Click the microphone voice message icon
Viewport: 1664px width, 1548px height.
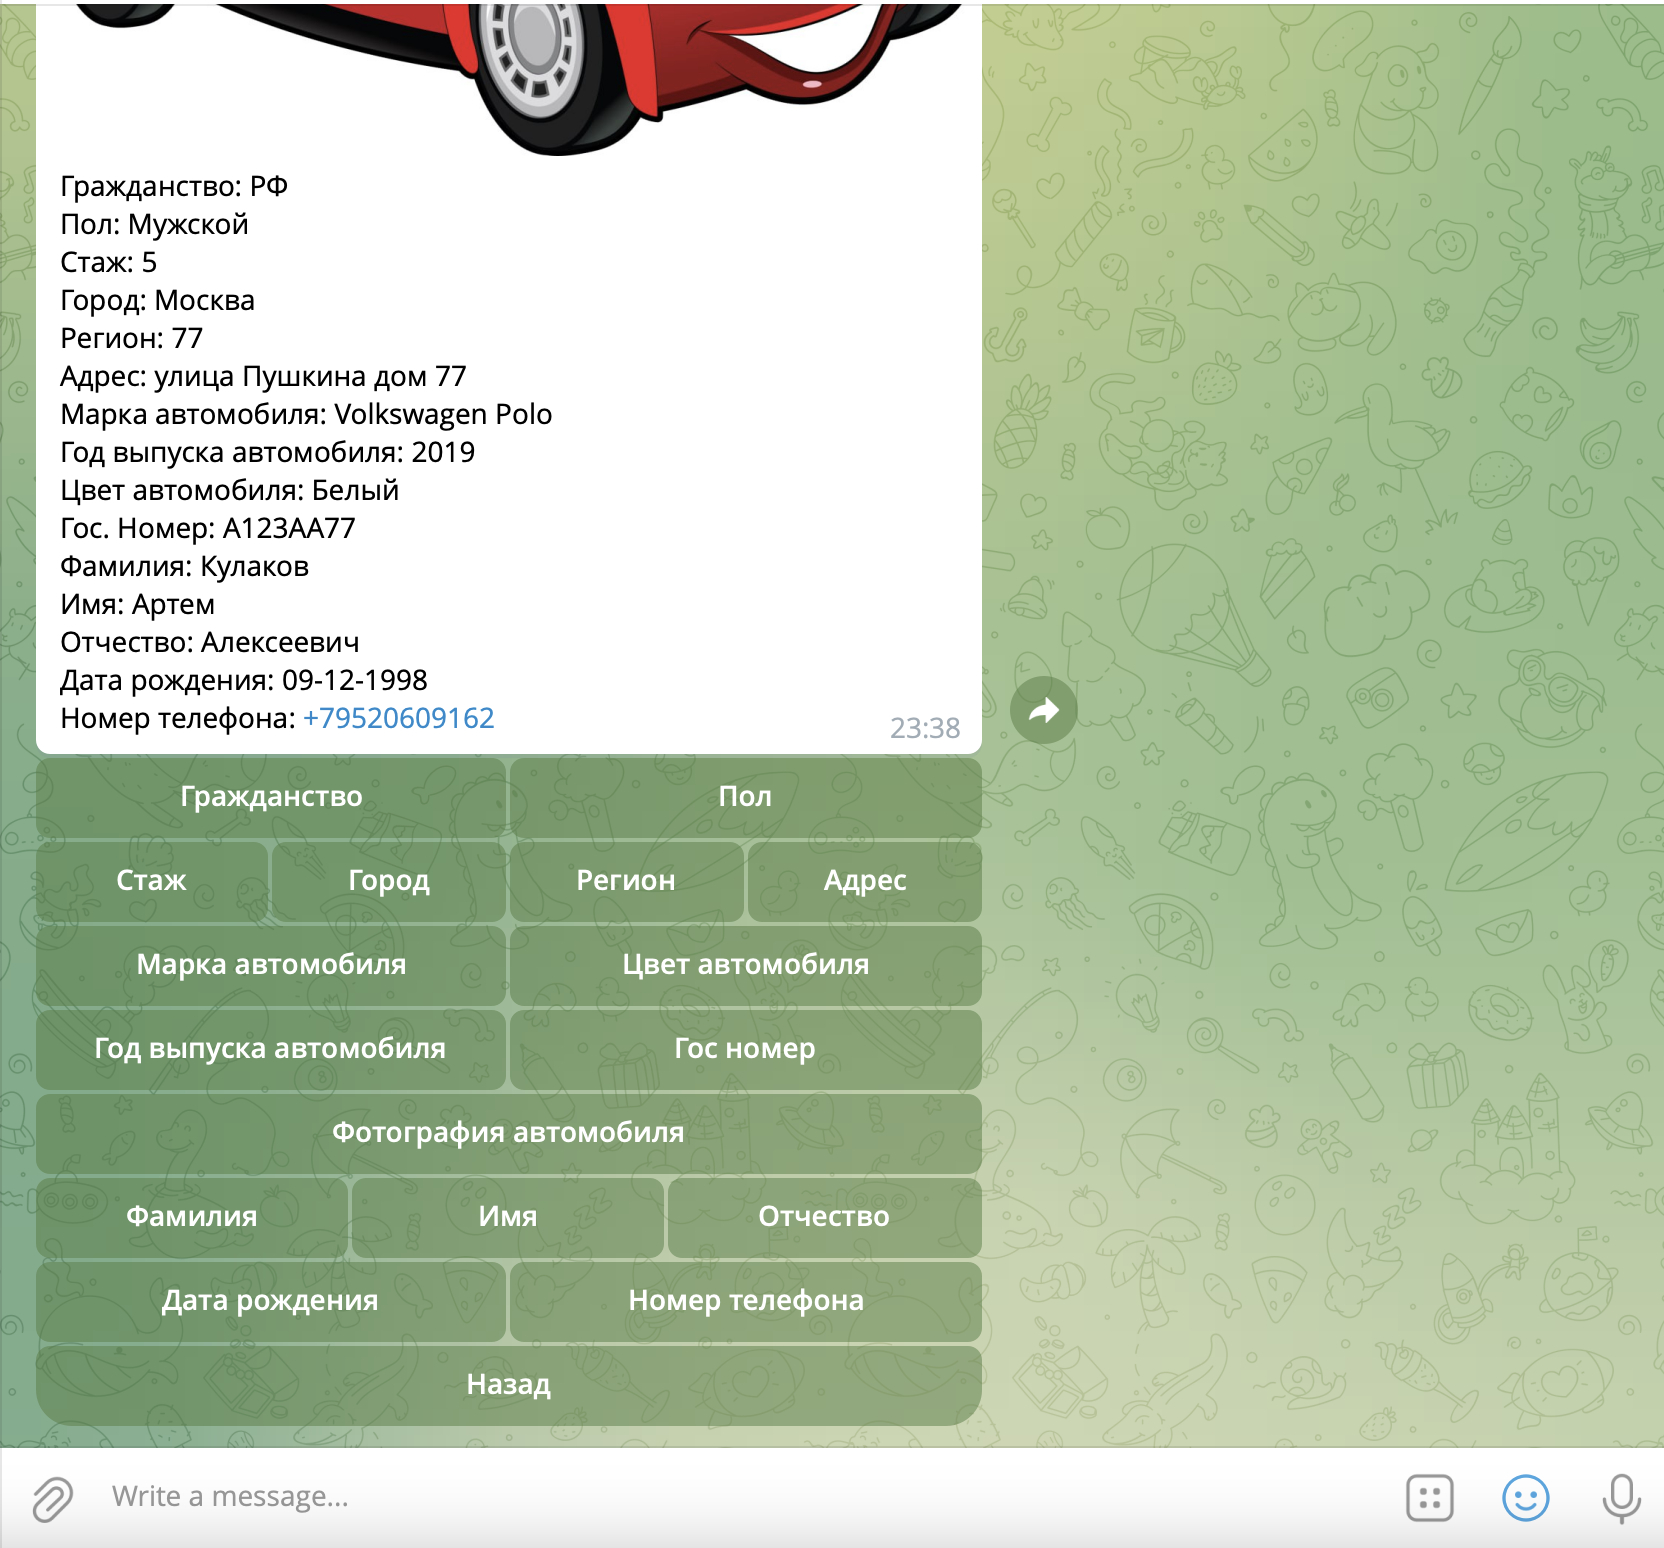click(1620, 1498)
